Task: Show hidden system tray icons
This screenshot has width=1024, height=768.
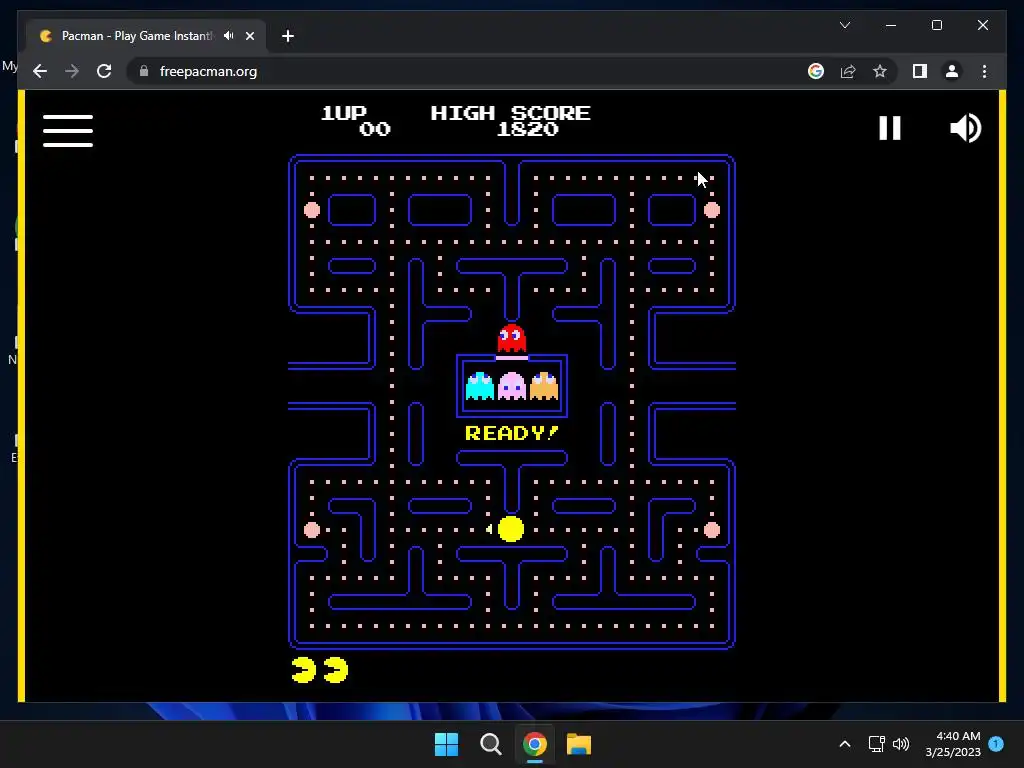Action: click(844, 744)
